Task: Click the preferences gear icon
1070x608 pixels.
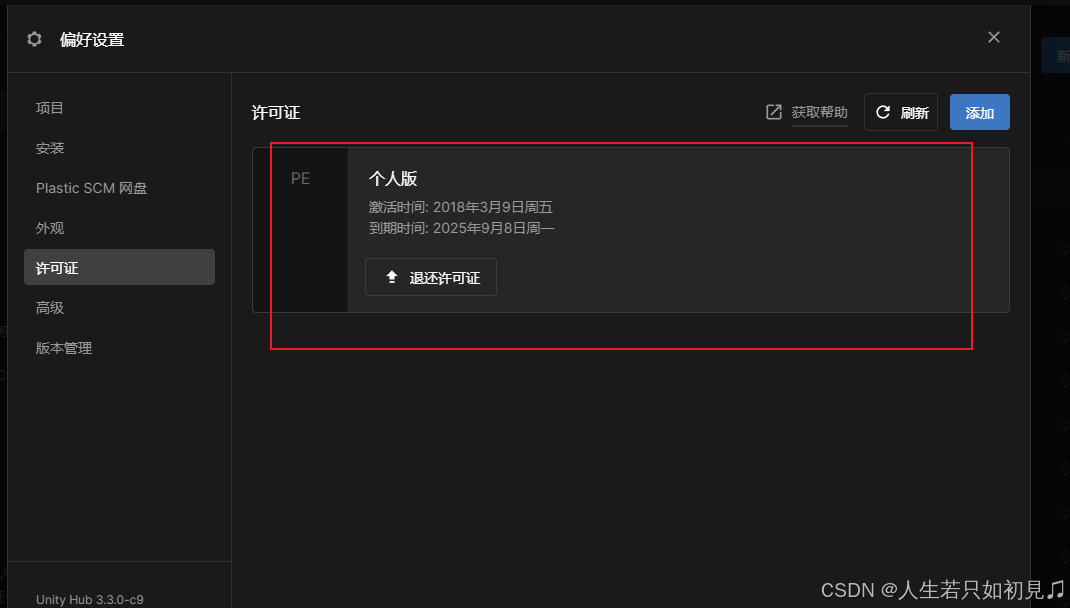Action: pyautogui.click(x=34, y=40)
